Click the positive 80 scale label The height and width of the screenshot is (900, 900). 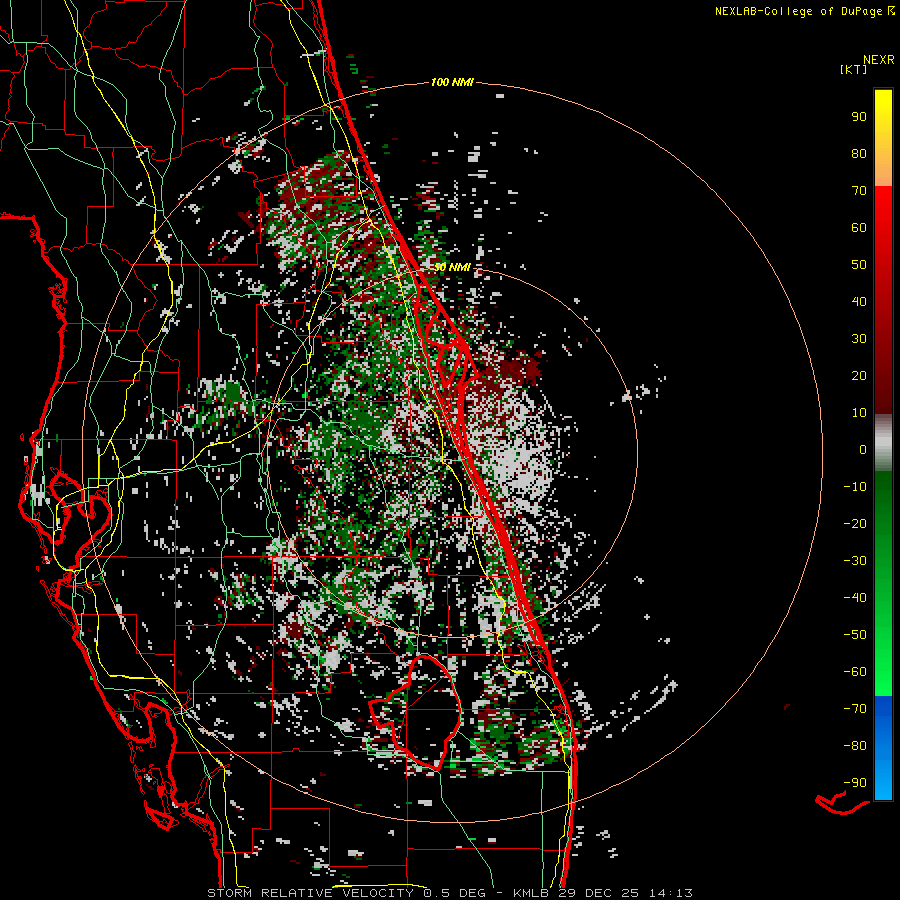(x=859, y=153)
